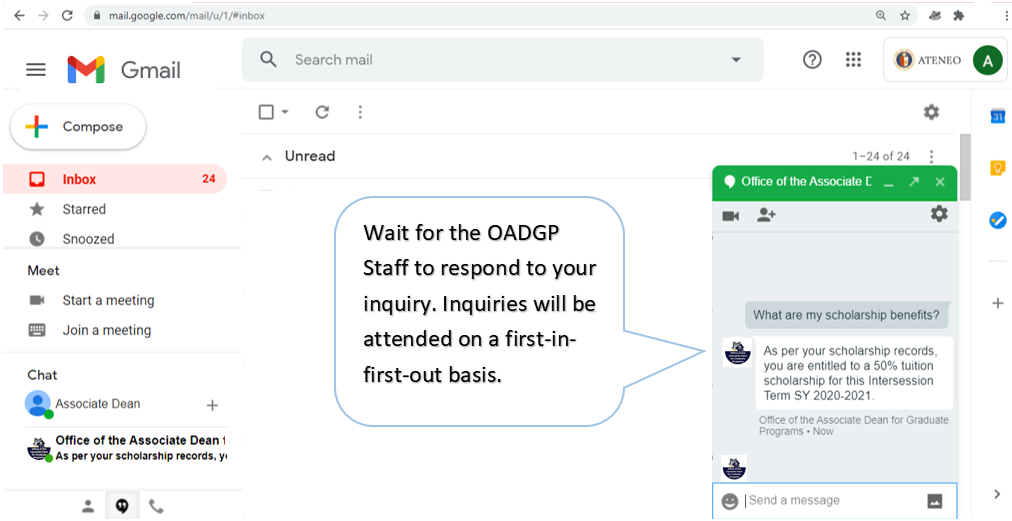Open the Inbox folder

pyautogui.click(x=115, y=179)
